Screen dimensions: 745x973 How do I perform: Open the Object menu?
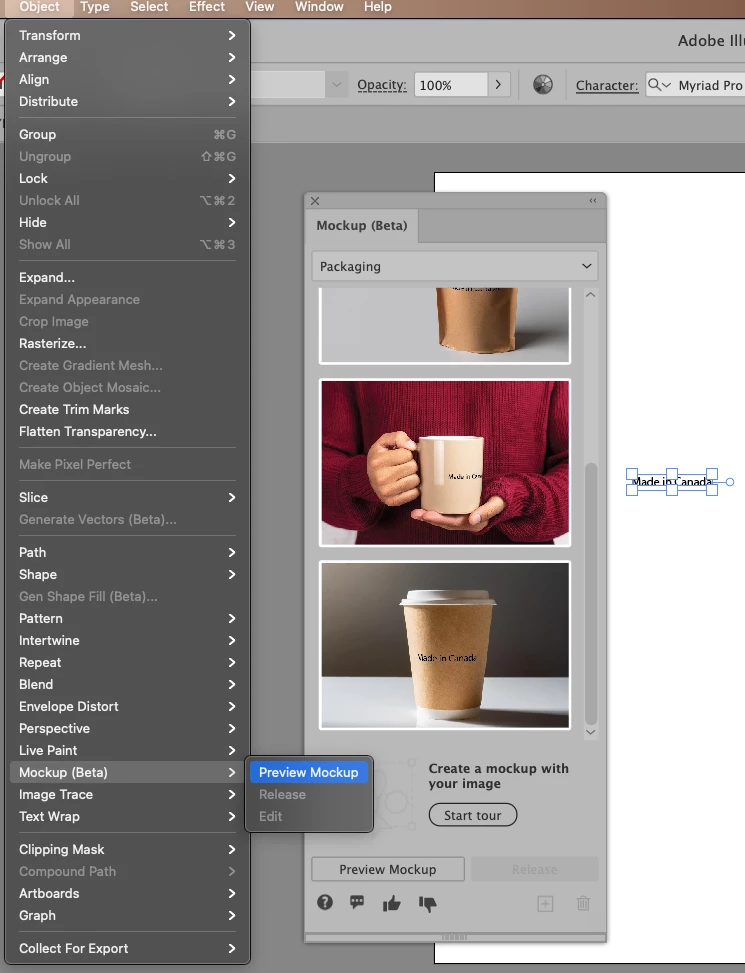point(39,7)
